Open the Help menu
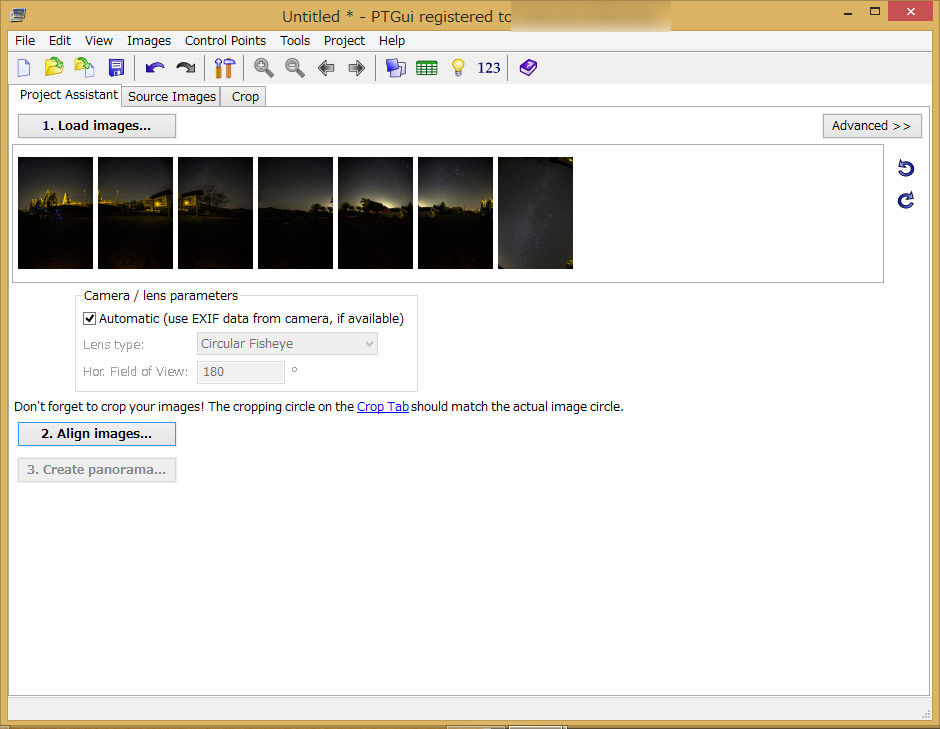This screenshot has height=729, width=940. tap(392, 40)
